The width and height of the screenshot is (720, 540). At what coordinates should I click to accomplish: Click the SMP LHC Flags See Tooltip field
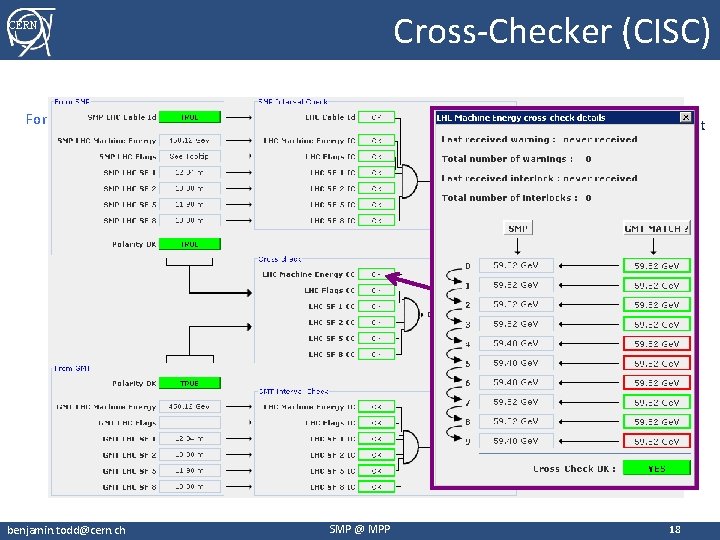190,157
